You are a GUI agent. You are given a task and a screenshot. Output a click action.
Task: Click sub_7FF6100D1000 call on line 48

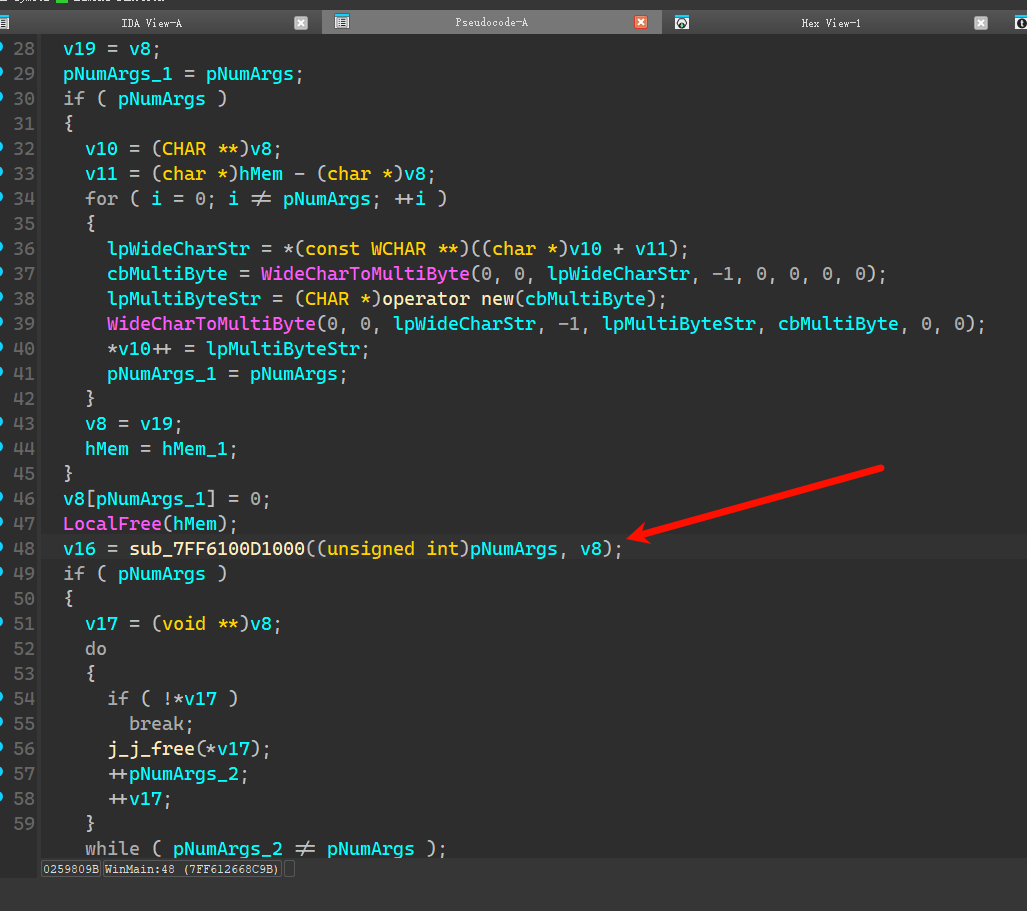(217, 549)
